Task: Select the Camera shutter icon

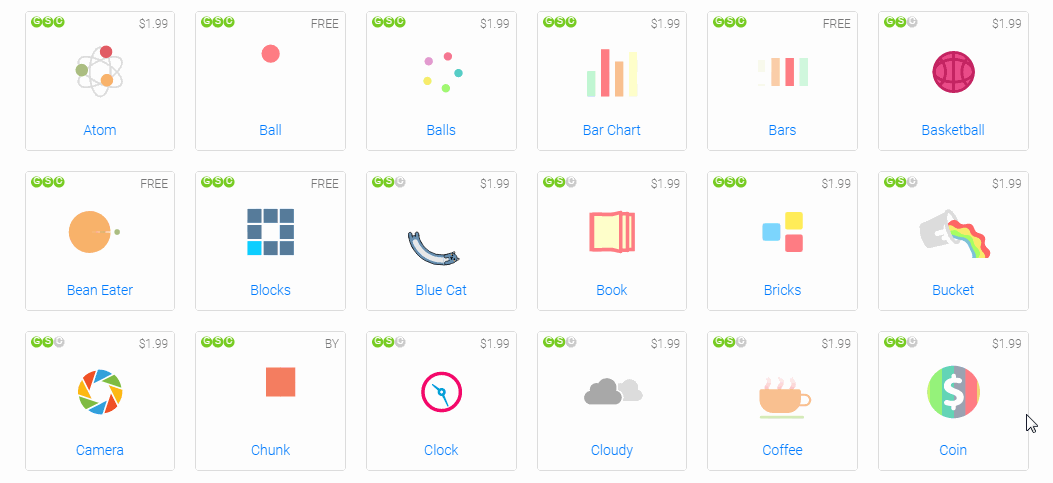Action: [x=99, y=392]
